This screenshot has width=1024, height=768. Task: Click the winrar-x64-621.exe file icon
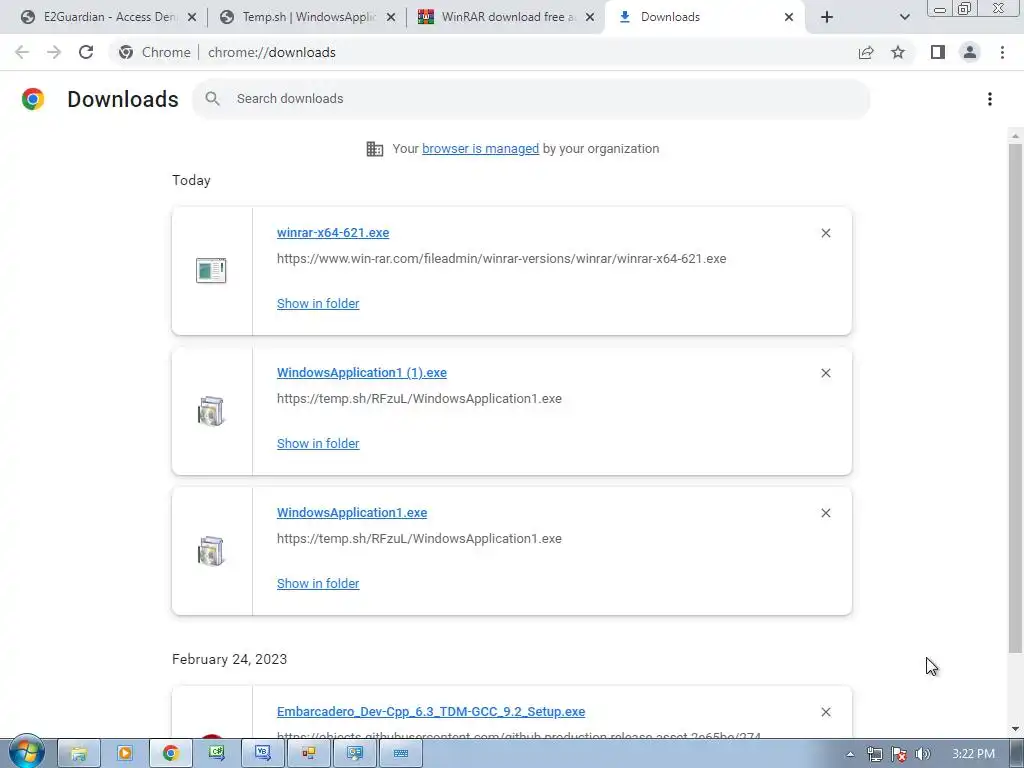pos(211,270)
